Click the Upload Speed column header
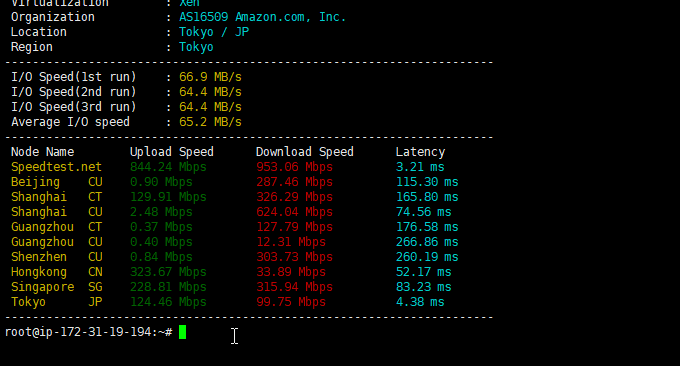680x366 pixels. click(172, 152)
